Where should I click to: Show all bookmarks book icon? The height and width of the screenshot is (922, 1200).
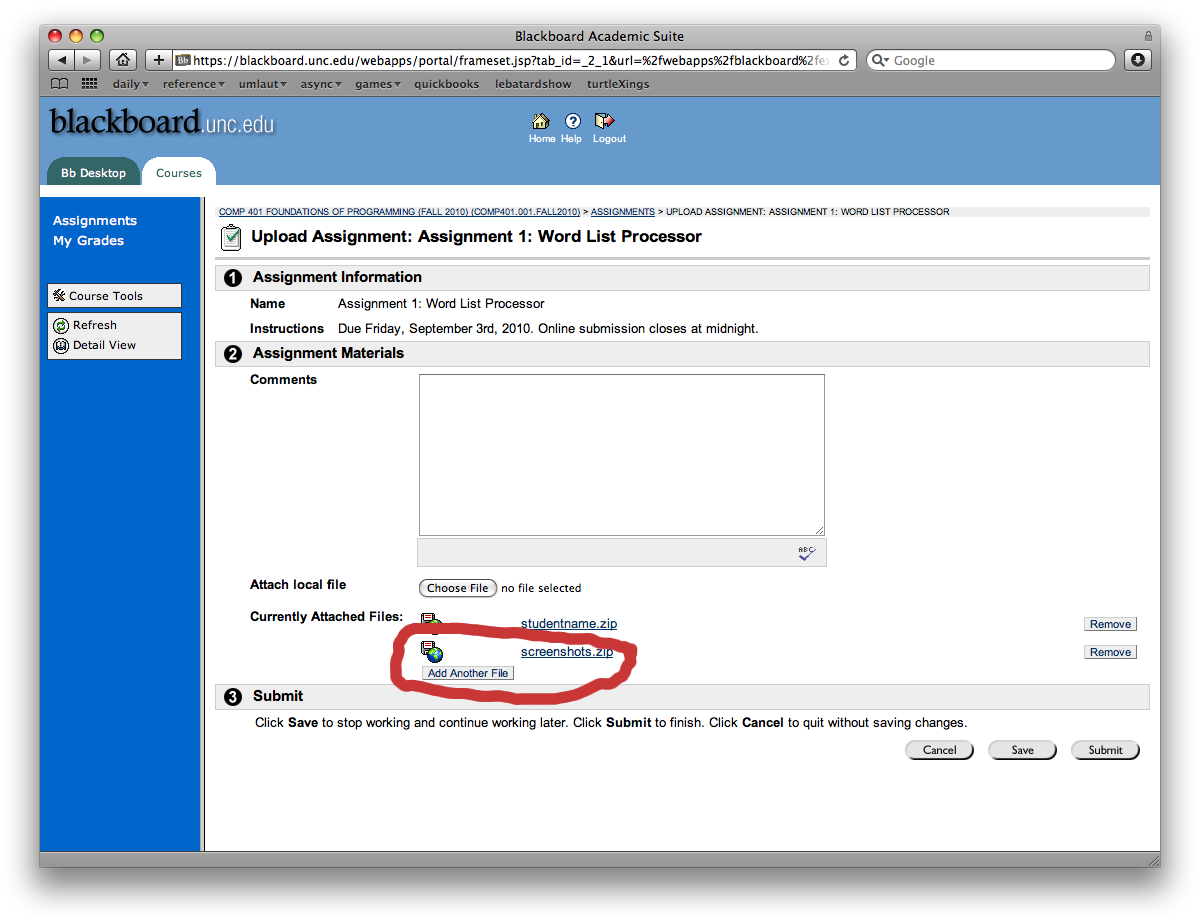tap(60, 84)
